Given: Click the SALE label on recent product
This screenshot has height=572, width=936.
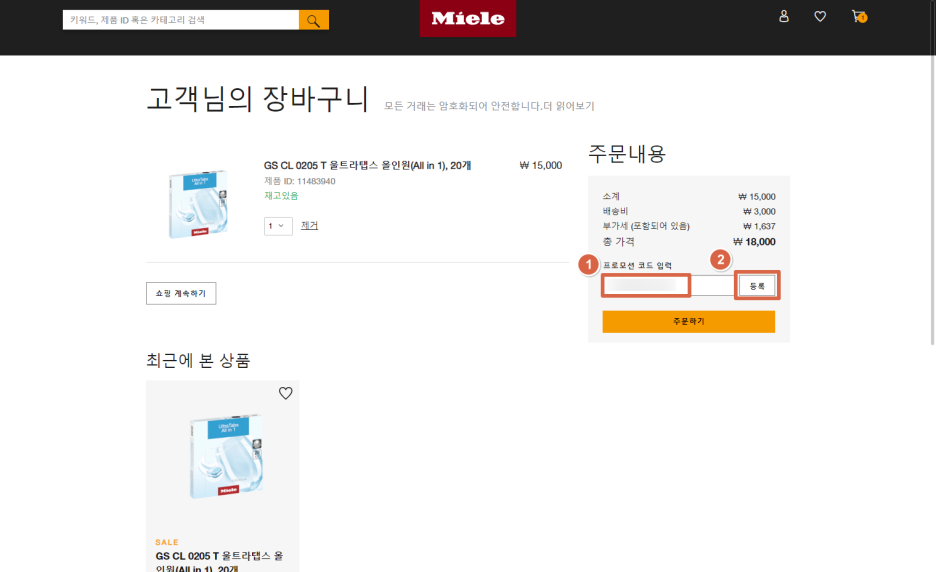Looking at the screenshot, I should click(167, 542).
